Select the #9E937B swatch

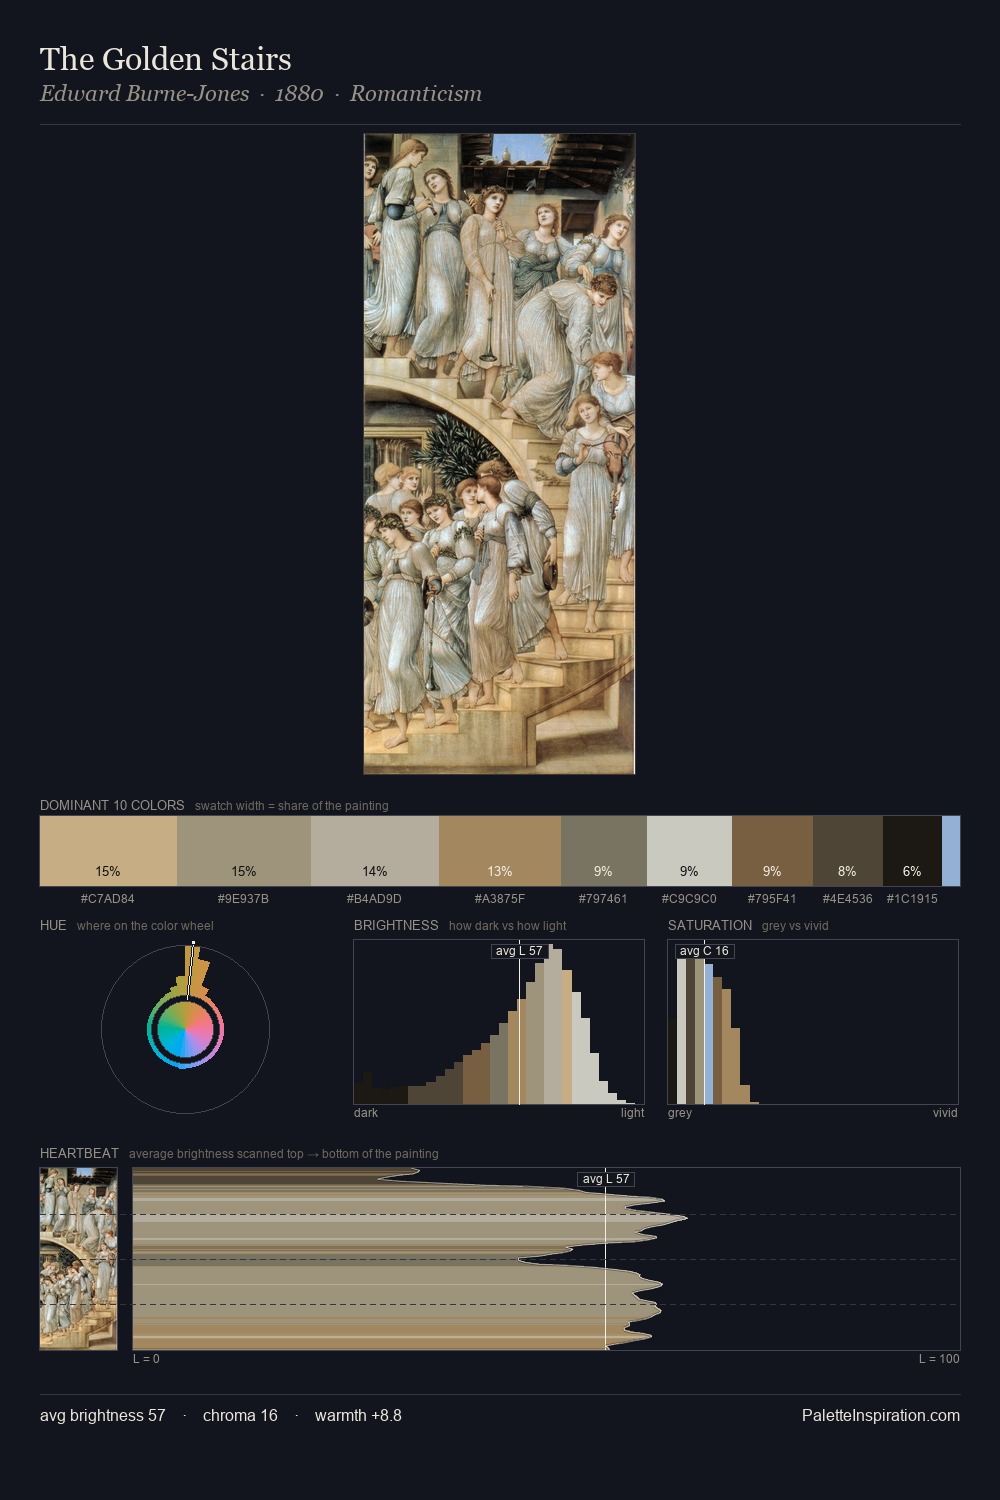244,851
